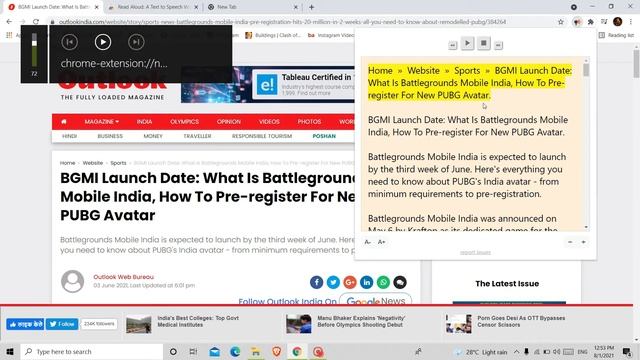Viewport: 640px width, 360px height.
Task: Open Reading list panel
Action: [x=616, y=36]
